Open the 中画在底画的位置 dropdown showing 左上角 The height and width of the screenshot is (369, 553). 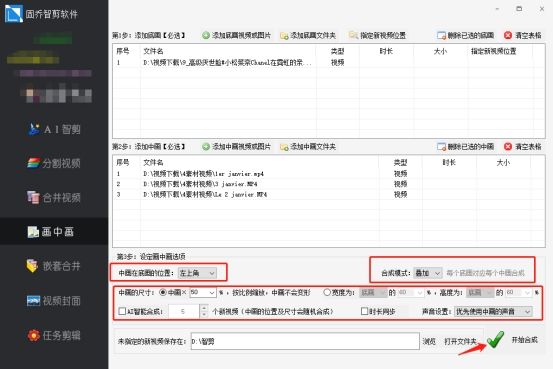coord(197,273)
